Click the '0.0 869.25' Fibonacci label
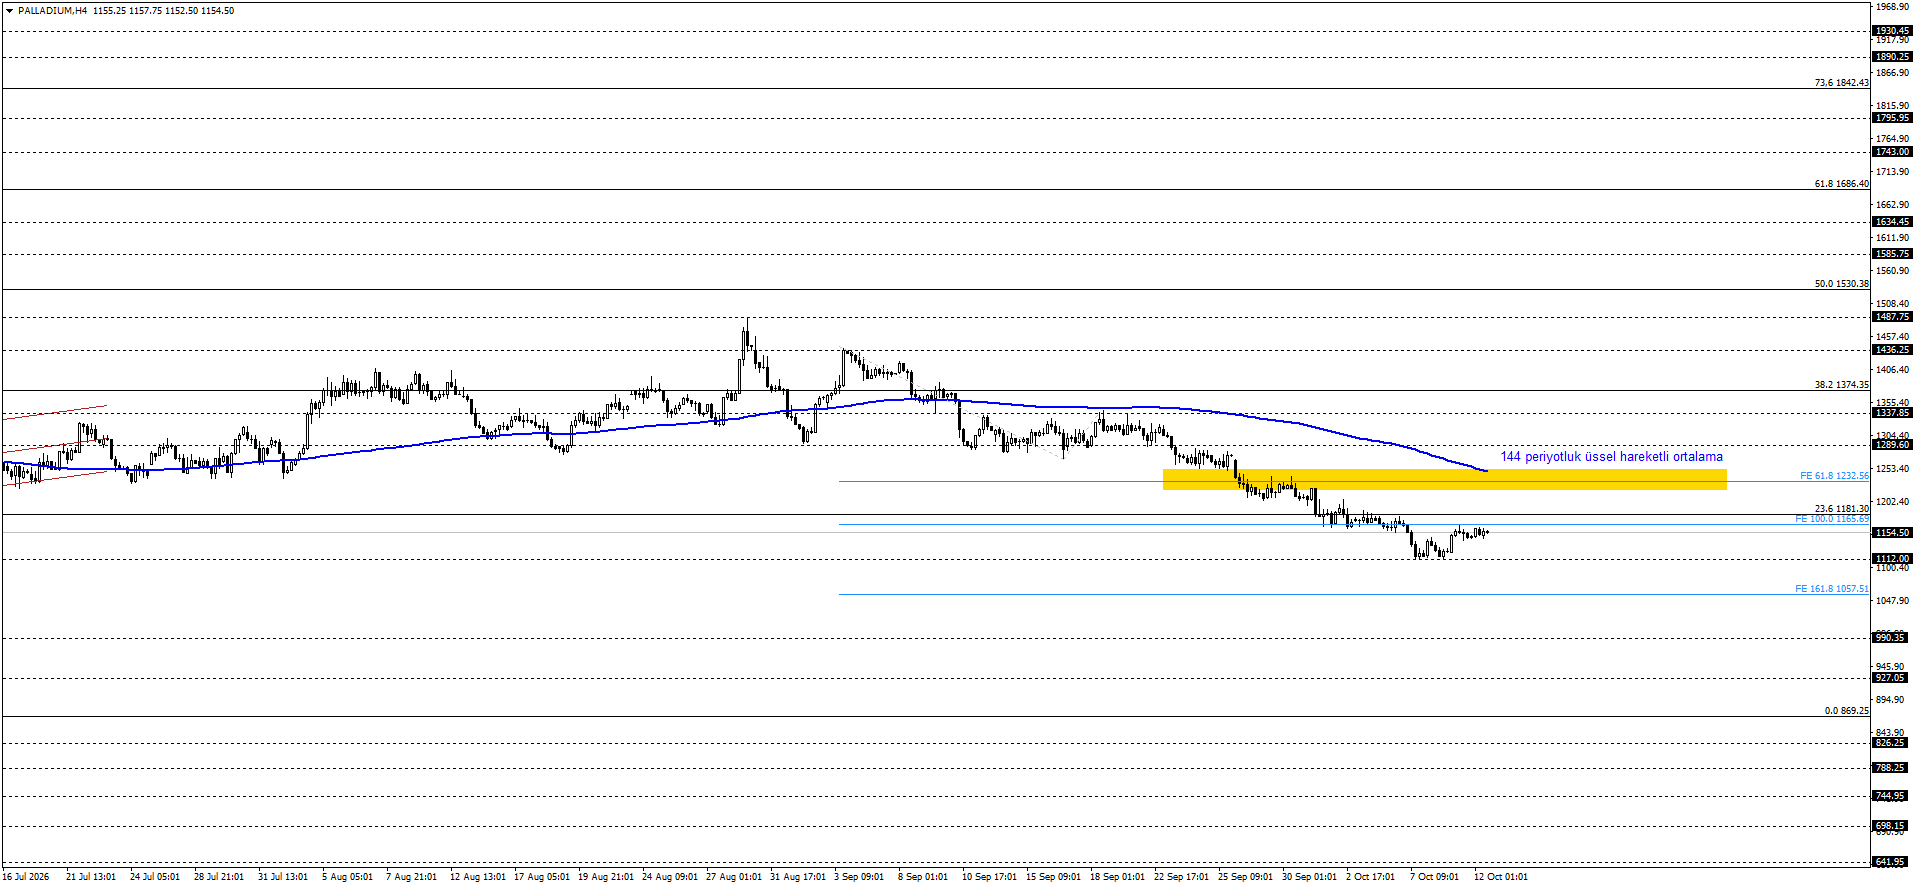The width and height of the screenshot is (1916, 888). coord(1846,711)
